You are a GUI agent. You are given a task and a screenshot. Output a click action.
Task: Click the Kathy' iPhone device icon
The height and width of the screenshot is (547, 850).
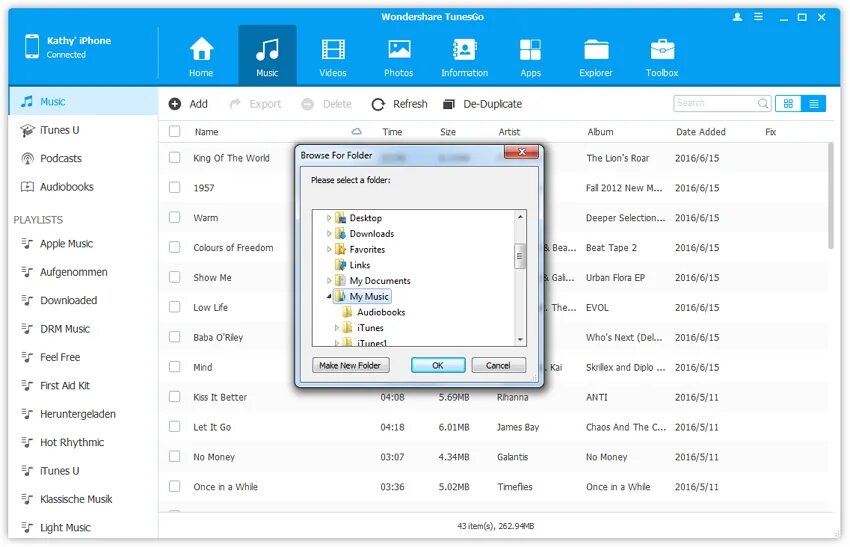coord(32,46)
